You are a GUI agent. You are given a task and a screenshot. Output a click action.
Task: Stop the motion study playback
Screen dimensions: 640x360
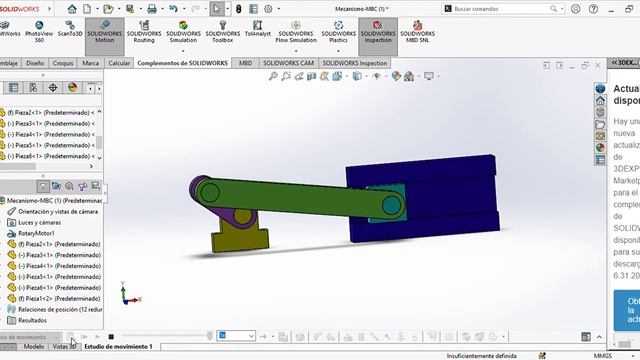pos(111,337)
